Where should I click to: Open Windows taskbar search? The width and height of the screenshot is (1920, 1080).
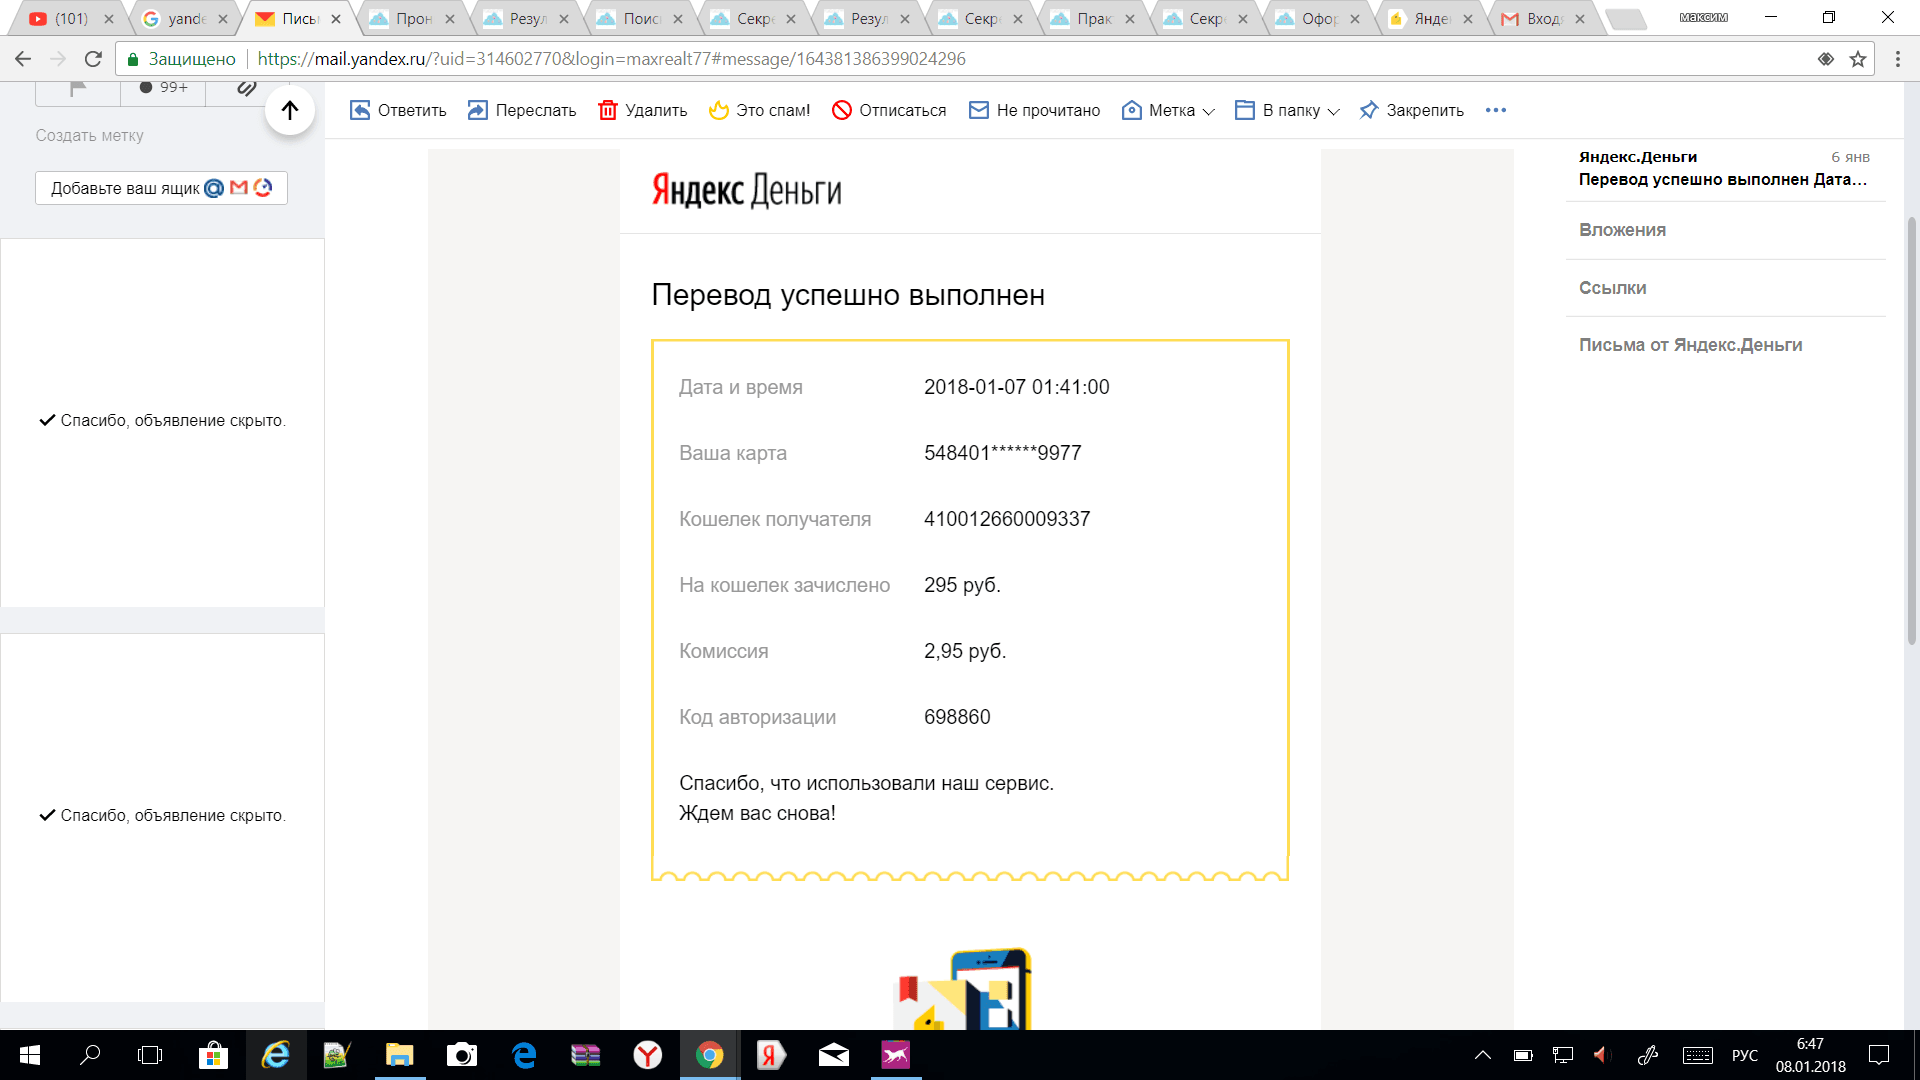point(90,1055)
